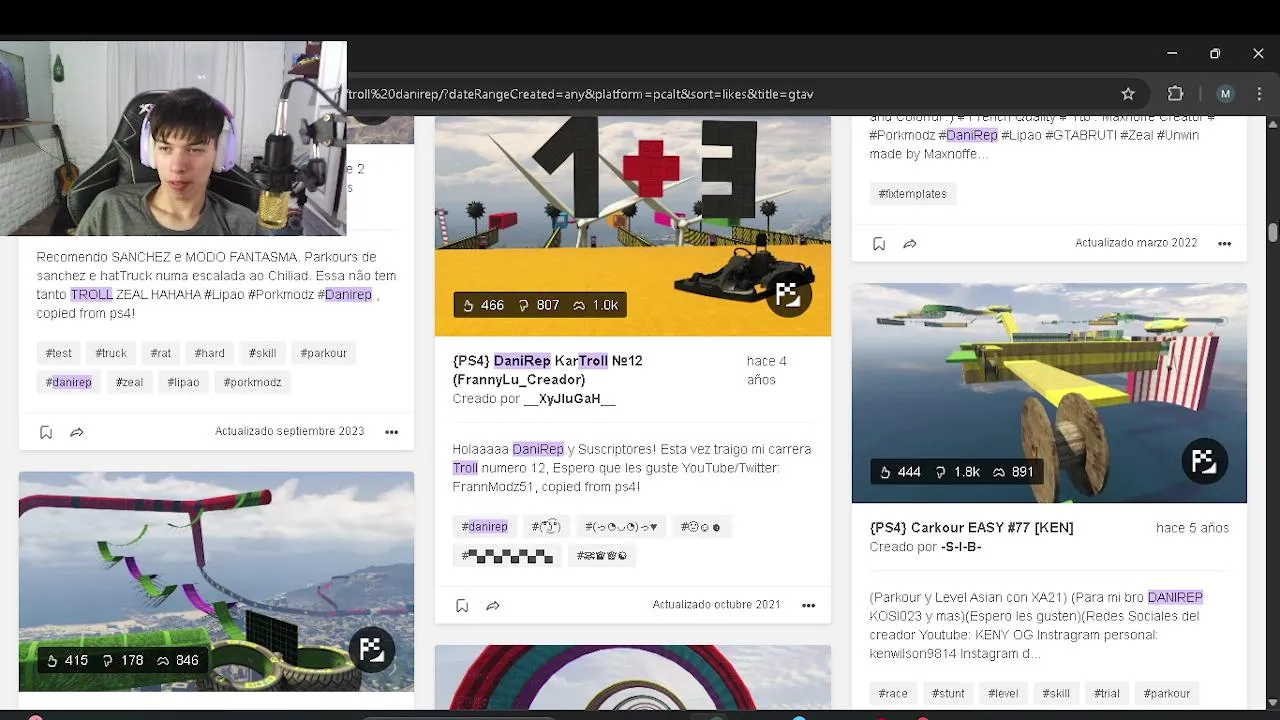The width and height of the screenshot is (1280, 720).
Task: Open creator profile __XyJluGaH__
Action: point(569,399)
